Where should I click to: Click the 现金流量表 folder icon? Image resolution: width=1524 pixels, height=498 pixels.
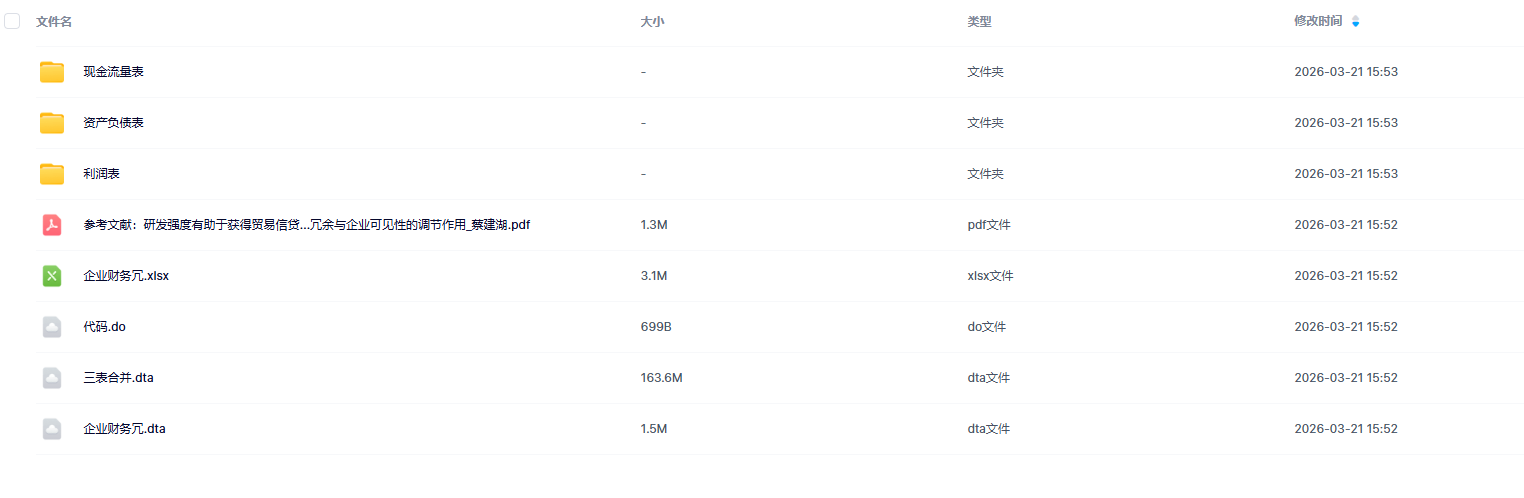(52, 72)
